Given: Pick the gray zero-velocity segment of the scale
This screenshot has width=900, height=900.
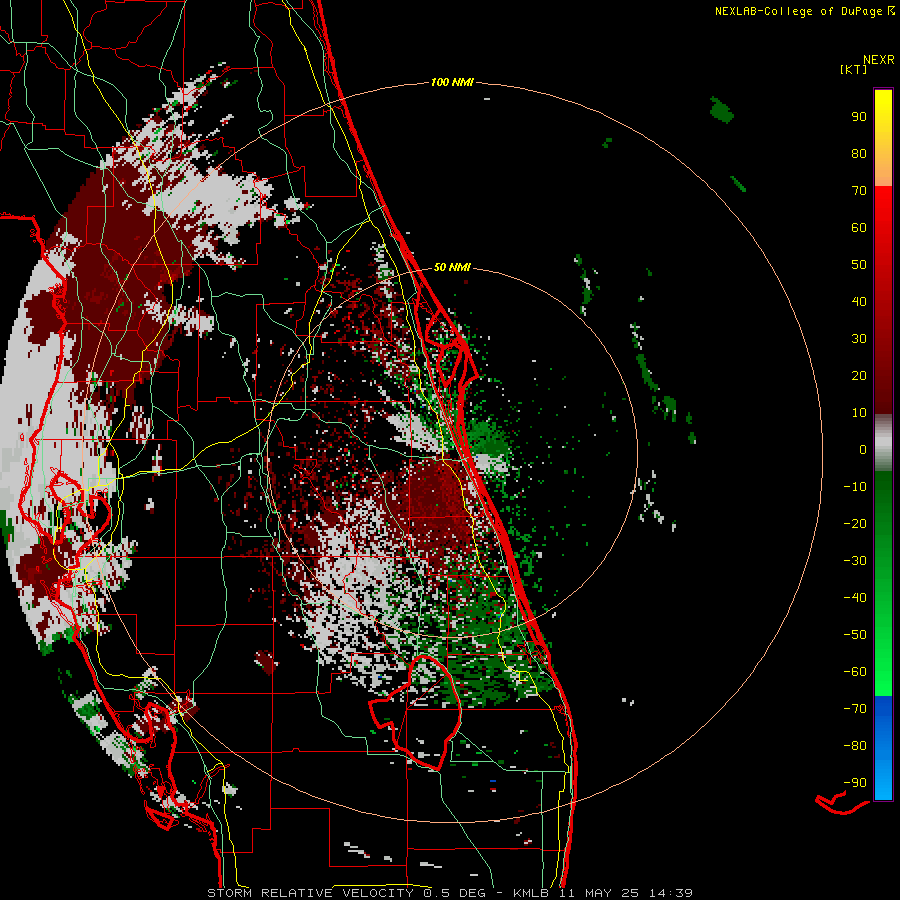Looking at the screenshot, I should click(x=883, y=443).
